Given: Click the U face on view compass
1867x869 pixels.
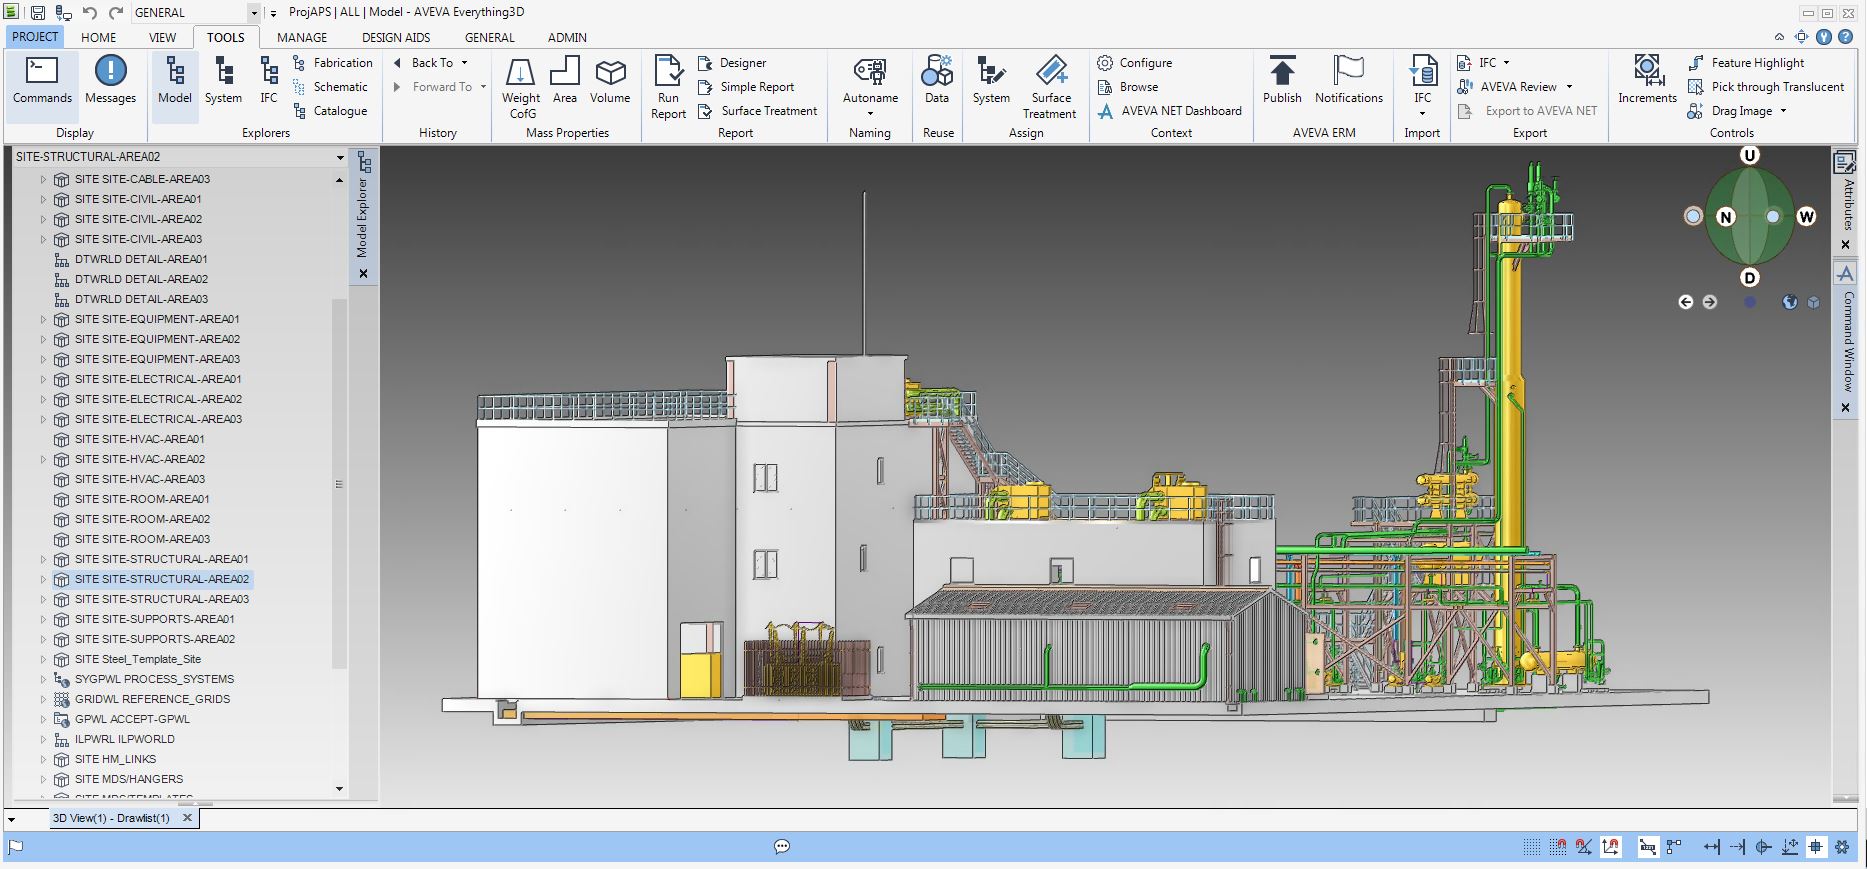Looking at the screenshot, I should 1750,155.
